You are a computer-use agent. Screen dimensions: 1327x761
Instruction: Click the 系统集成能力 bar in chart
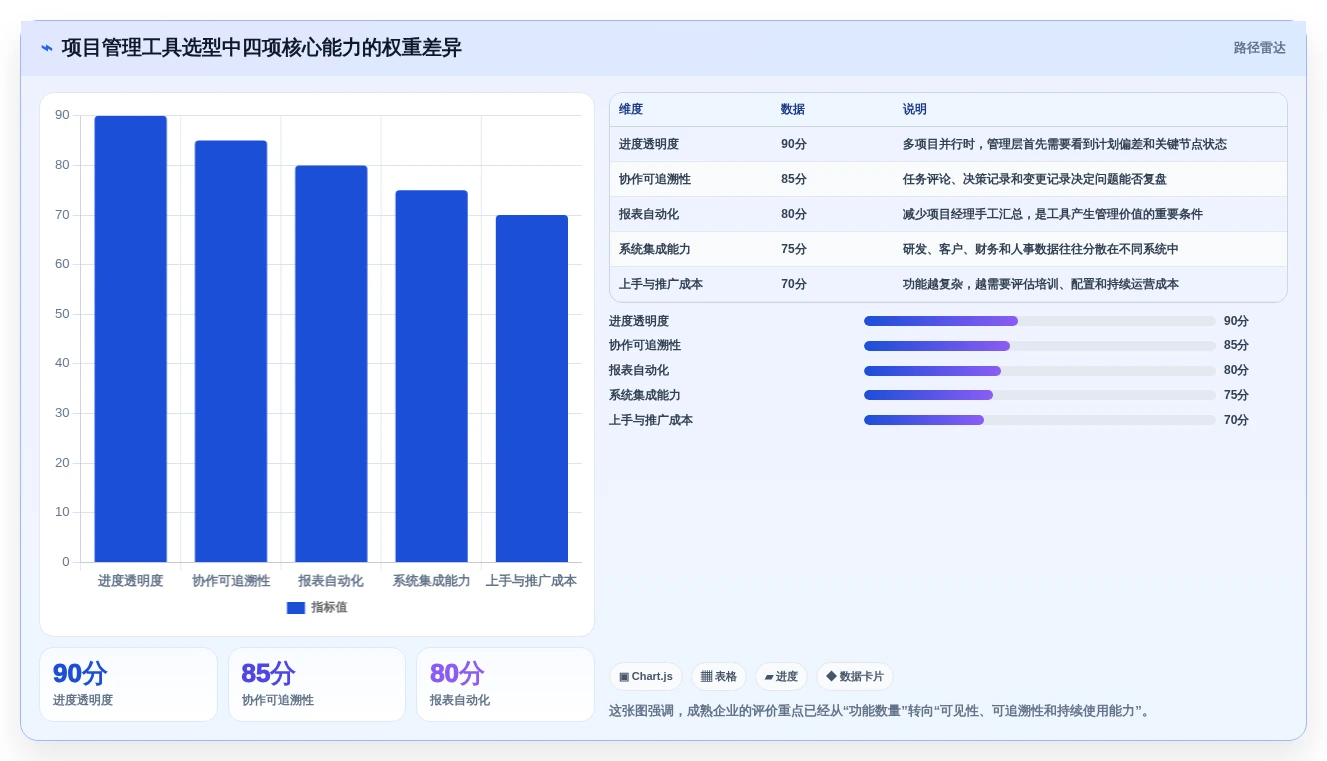pyautogui.click(x=431, y=376)
